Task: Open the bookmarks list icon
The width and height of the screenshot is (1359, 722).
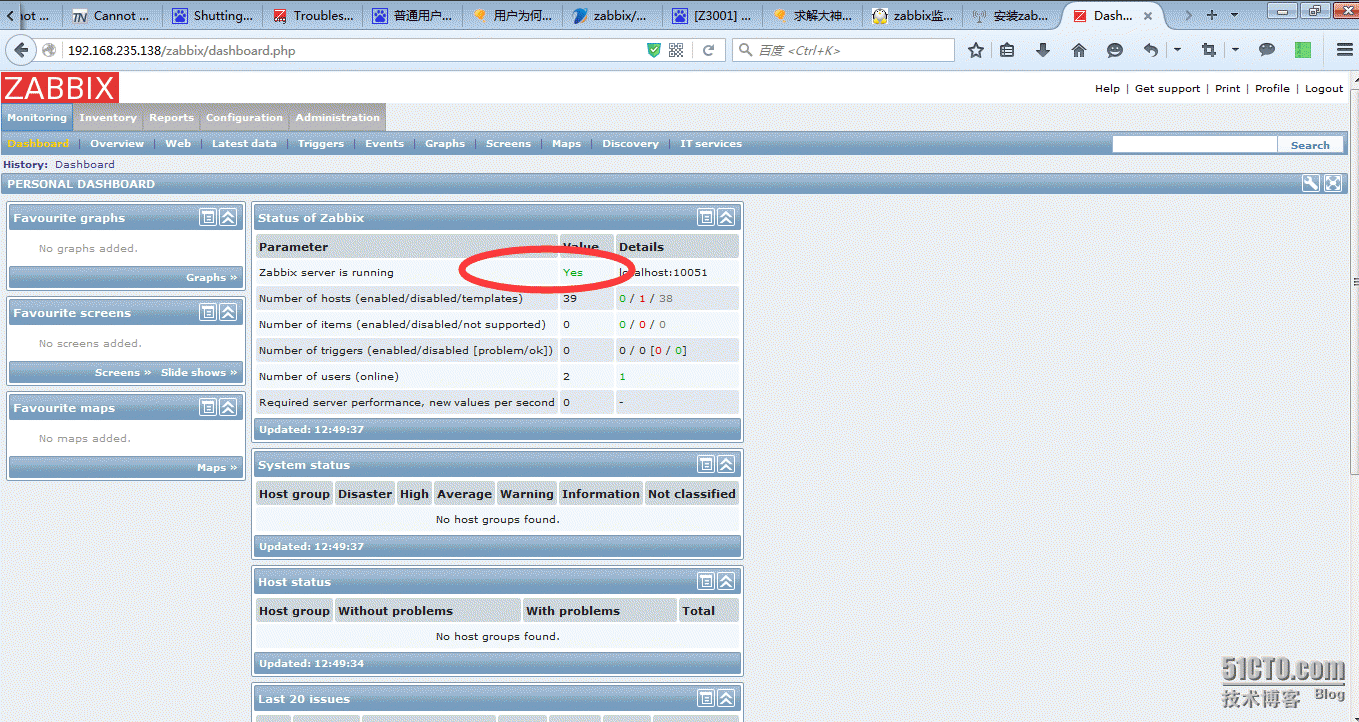Action: pyautogui.click(x=1007, y=50)
